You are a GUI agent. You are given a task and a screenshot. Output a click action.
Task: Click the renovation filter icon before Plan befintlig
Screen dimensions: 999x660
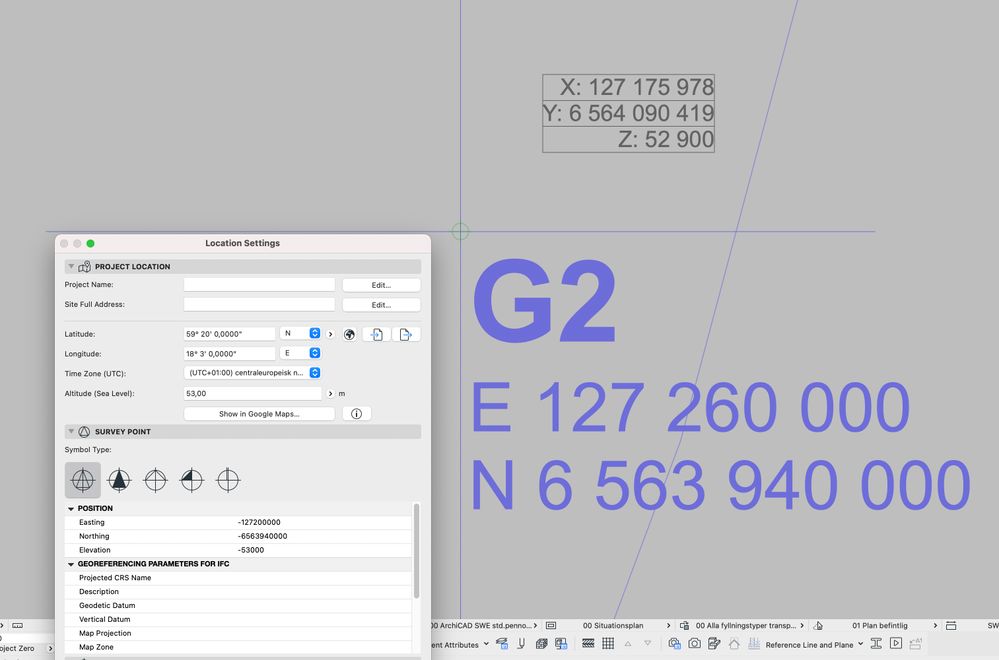[x=818, y=626]
